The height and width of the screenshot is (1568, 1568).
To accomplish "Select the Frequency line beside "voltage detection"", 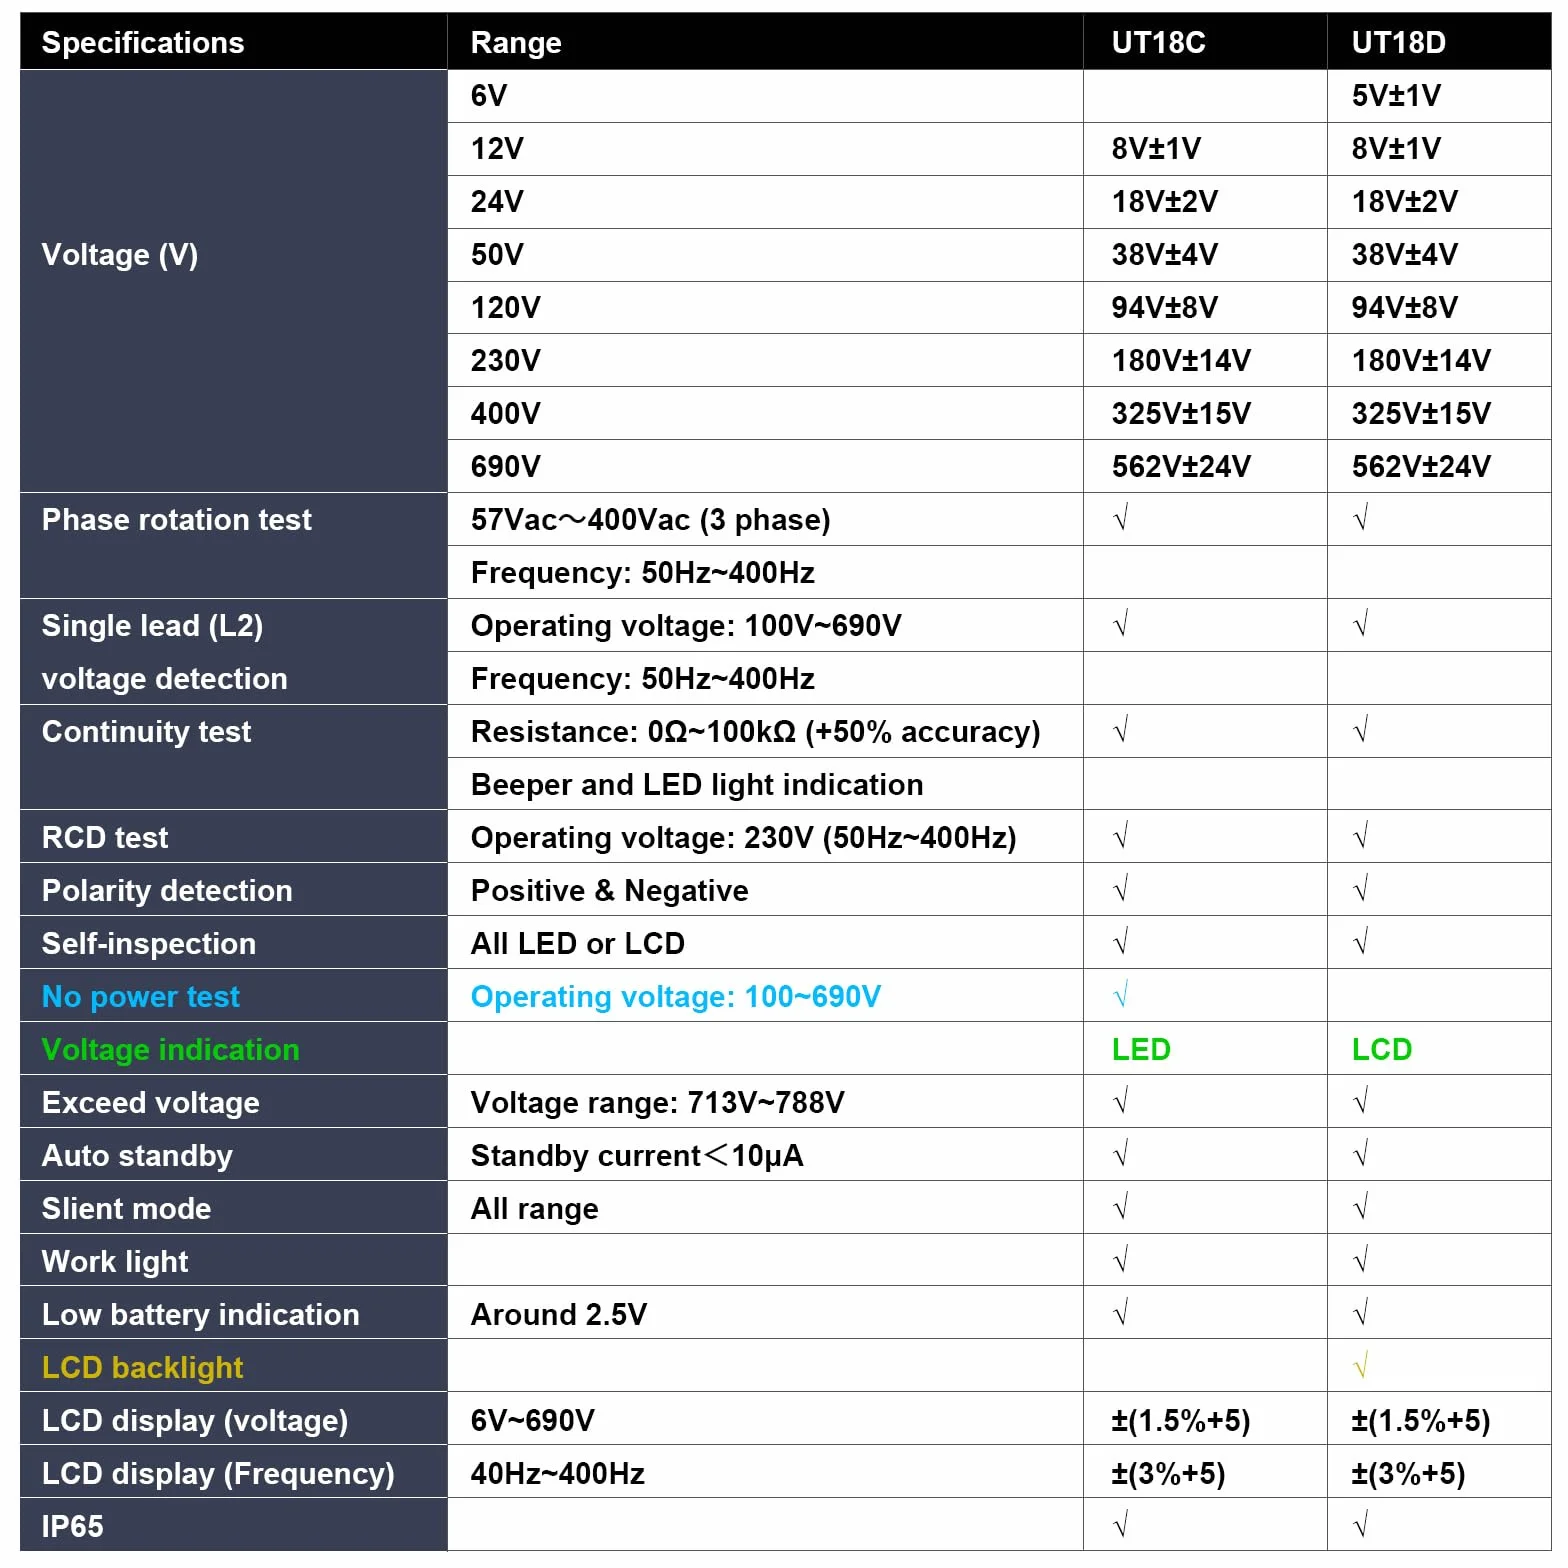I will [x=643, y=679].
